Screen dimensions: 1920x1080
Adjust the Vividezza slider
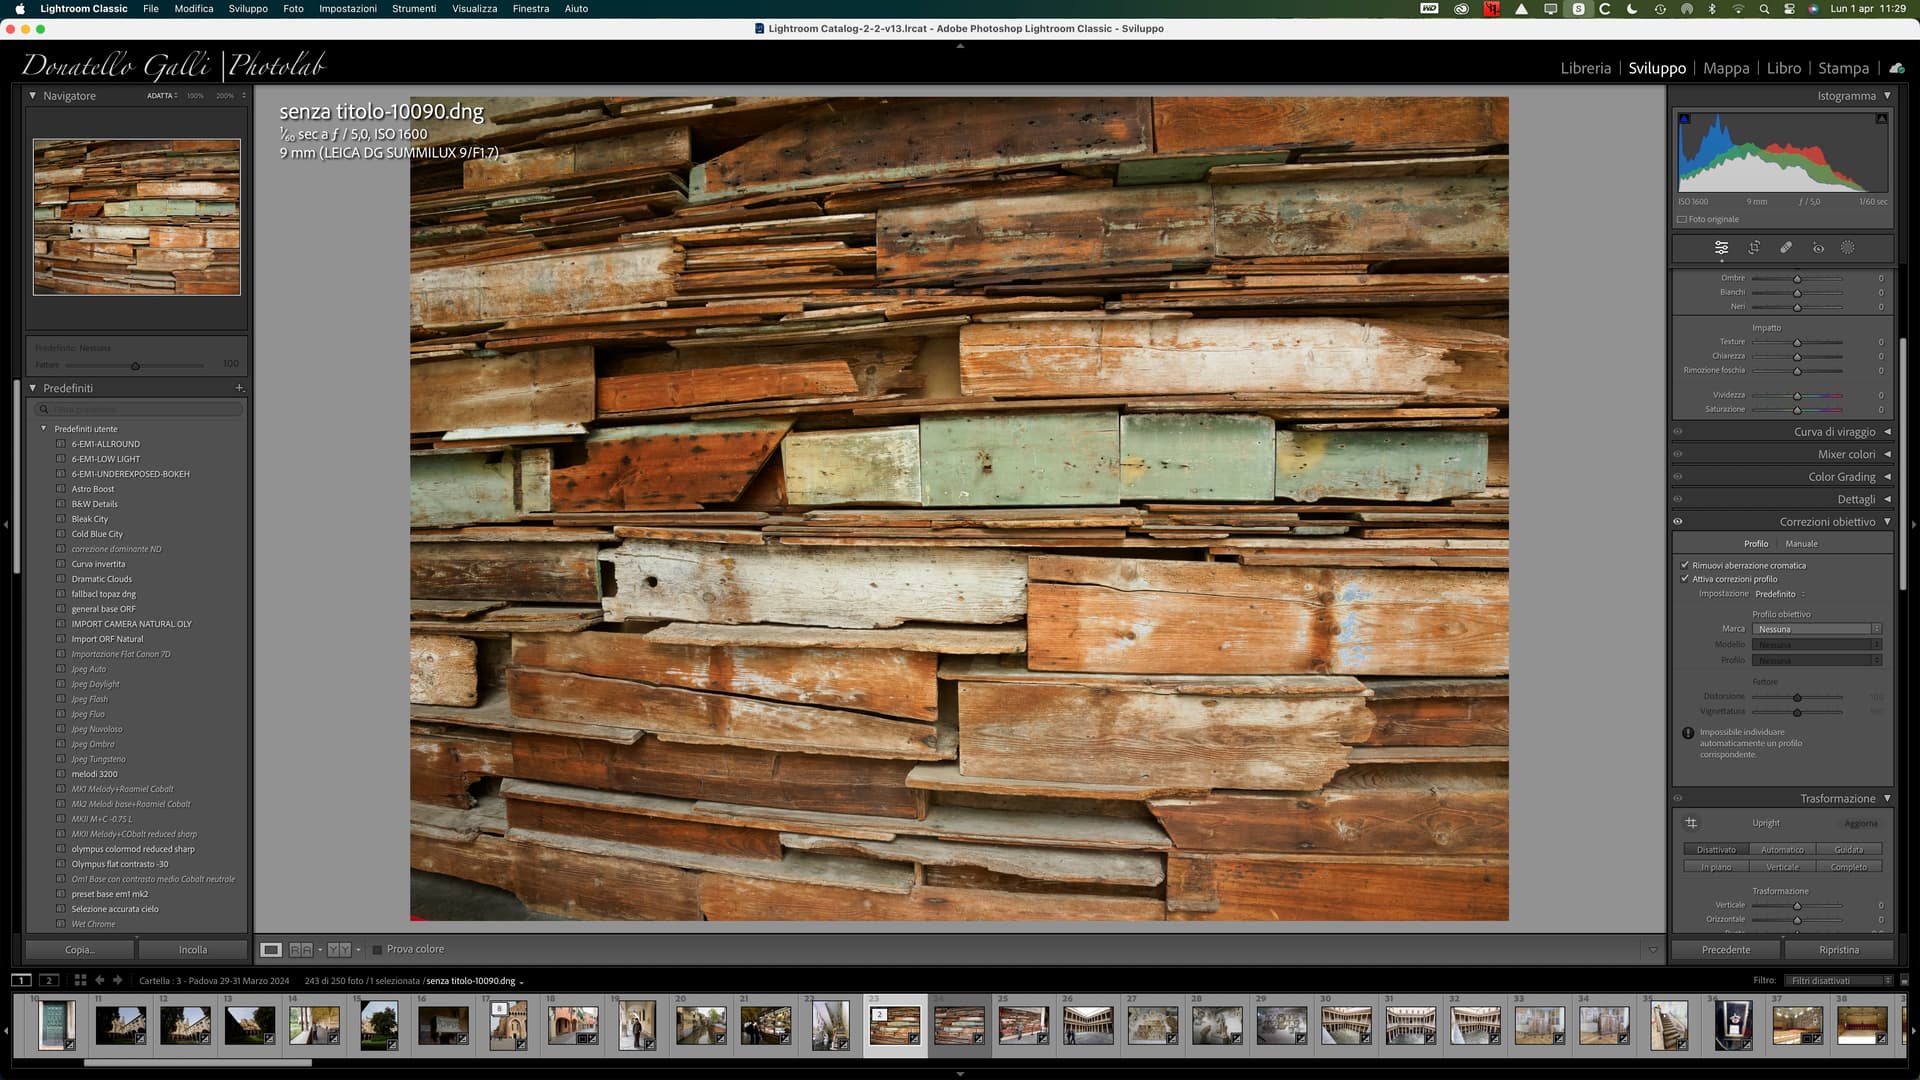[x=1797, y=395]
